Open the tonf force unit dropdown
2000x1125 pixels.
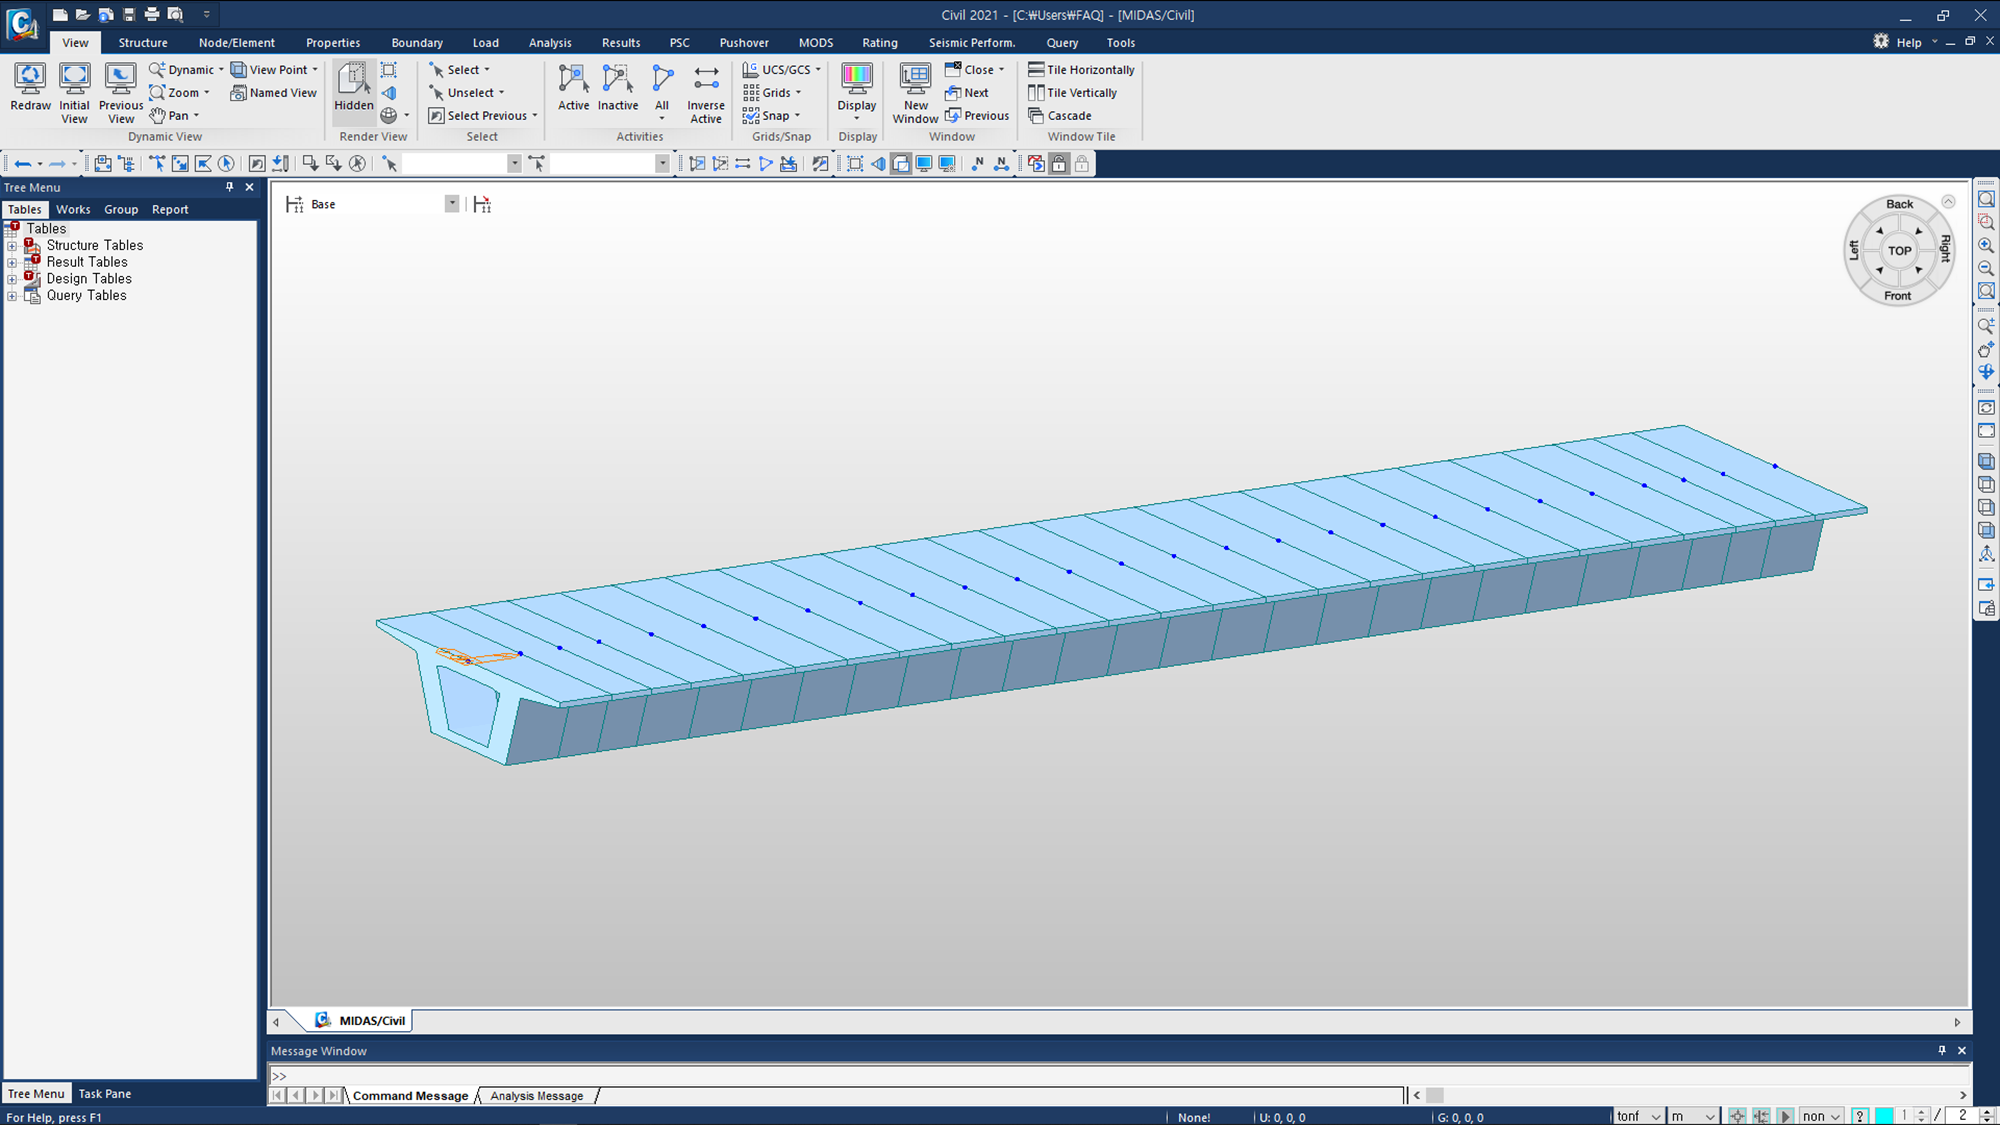click(1639, 1116)
